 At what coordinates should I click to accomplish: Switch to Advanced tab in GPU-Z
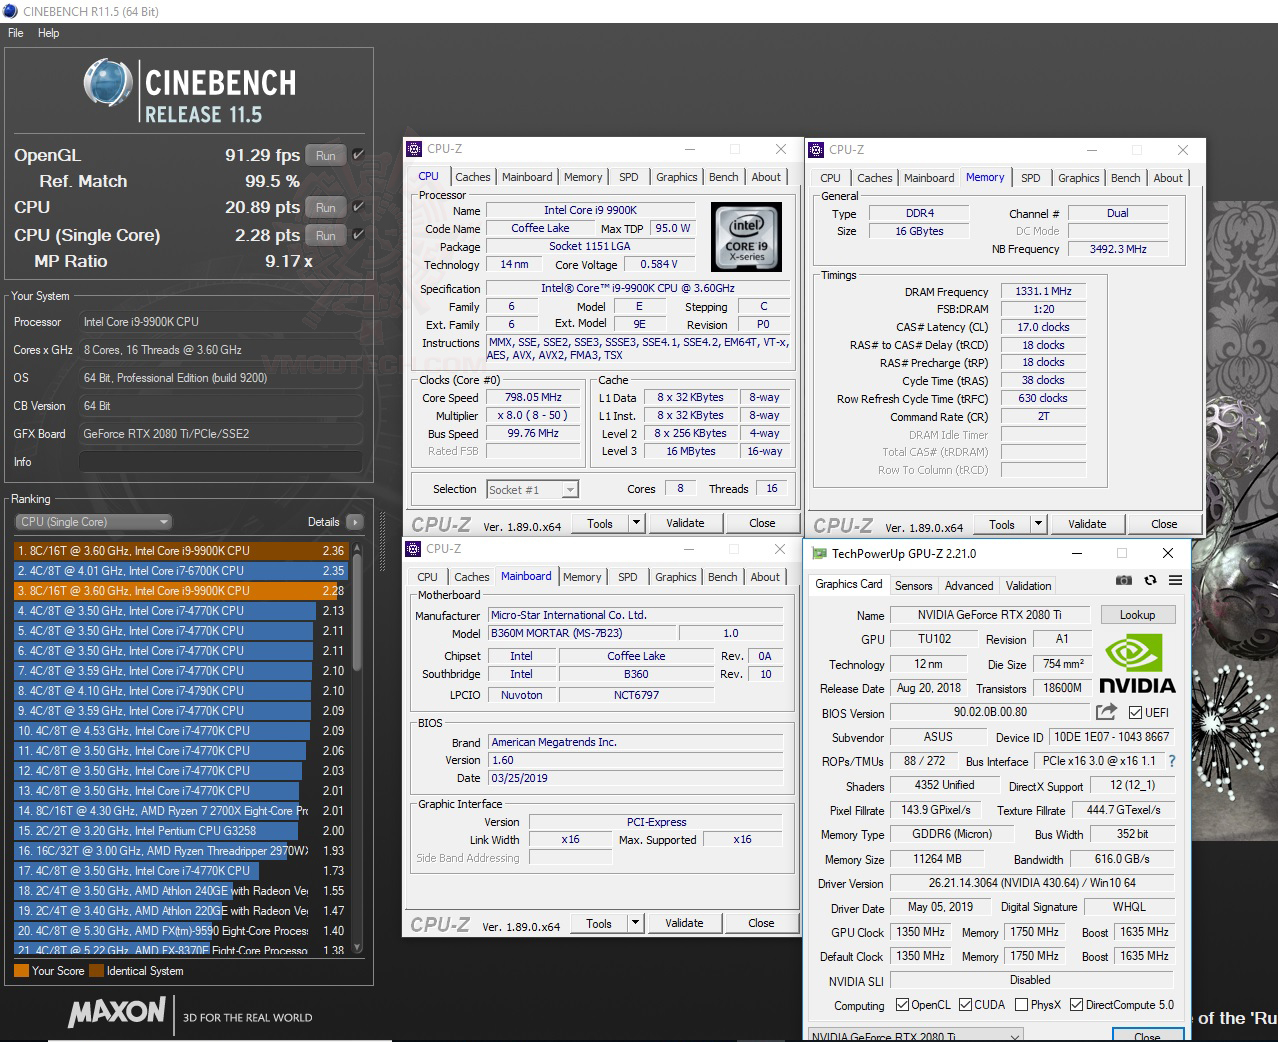tap(969, 586)
